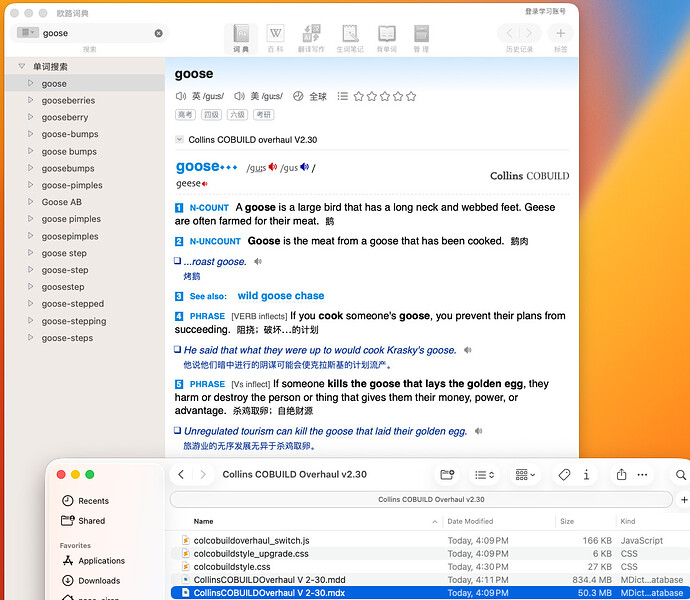
Task: Play the red Collins pronunciation speaker
Action: pyautogui.click(x=273, y=167)
